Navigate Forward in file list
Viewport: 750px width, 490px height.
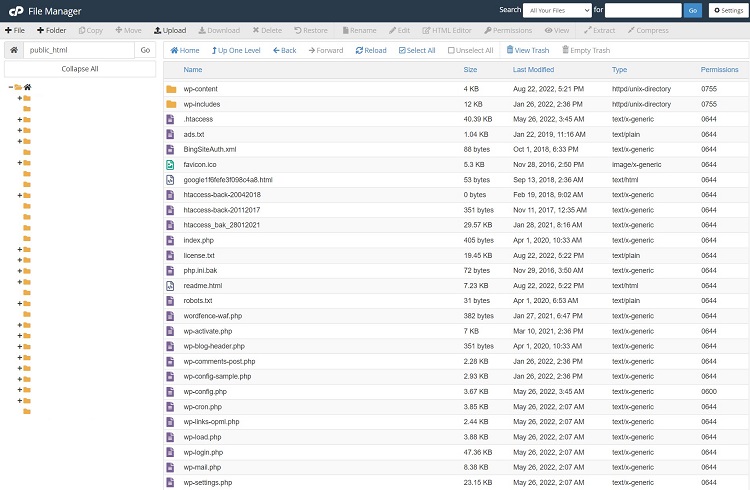(x=326, y=50)
